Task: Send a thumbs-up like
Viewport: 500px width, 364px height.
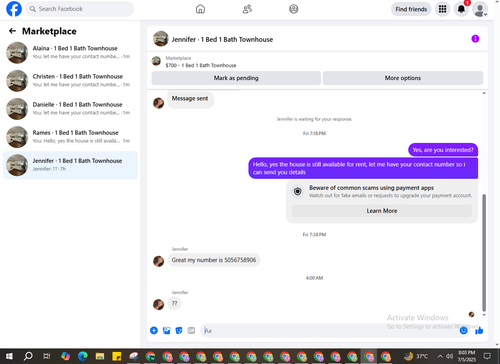Action: [479, 330]
